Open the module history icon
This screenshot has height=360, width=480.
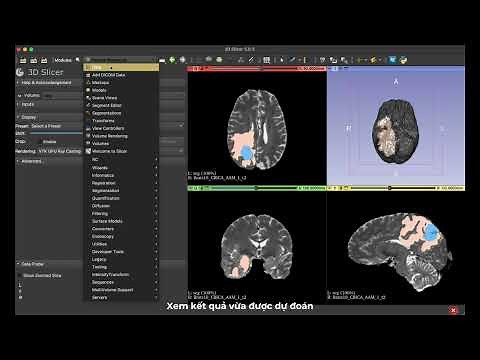point(162,60)
